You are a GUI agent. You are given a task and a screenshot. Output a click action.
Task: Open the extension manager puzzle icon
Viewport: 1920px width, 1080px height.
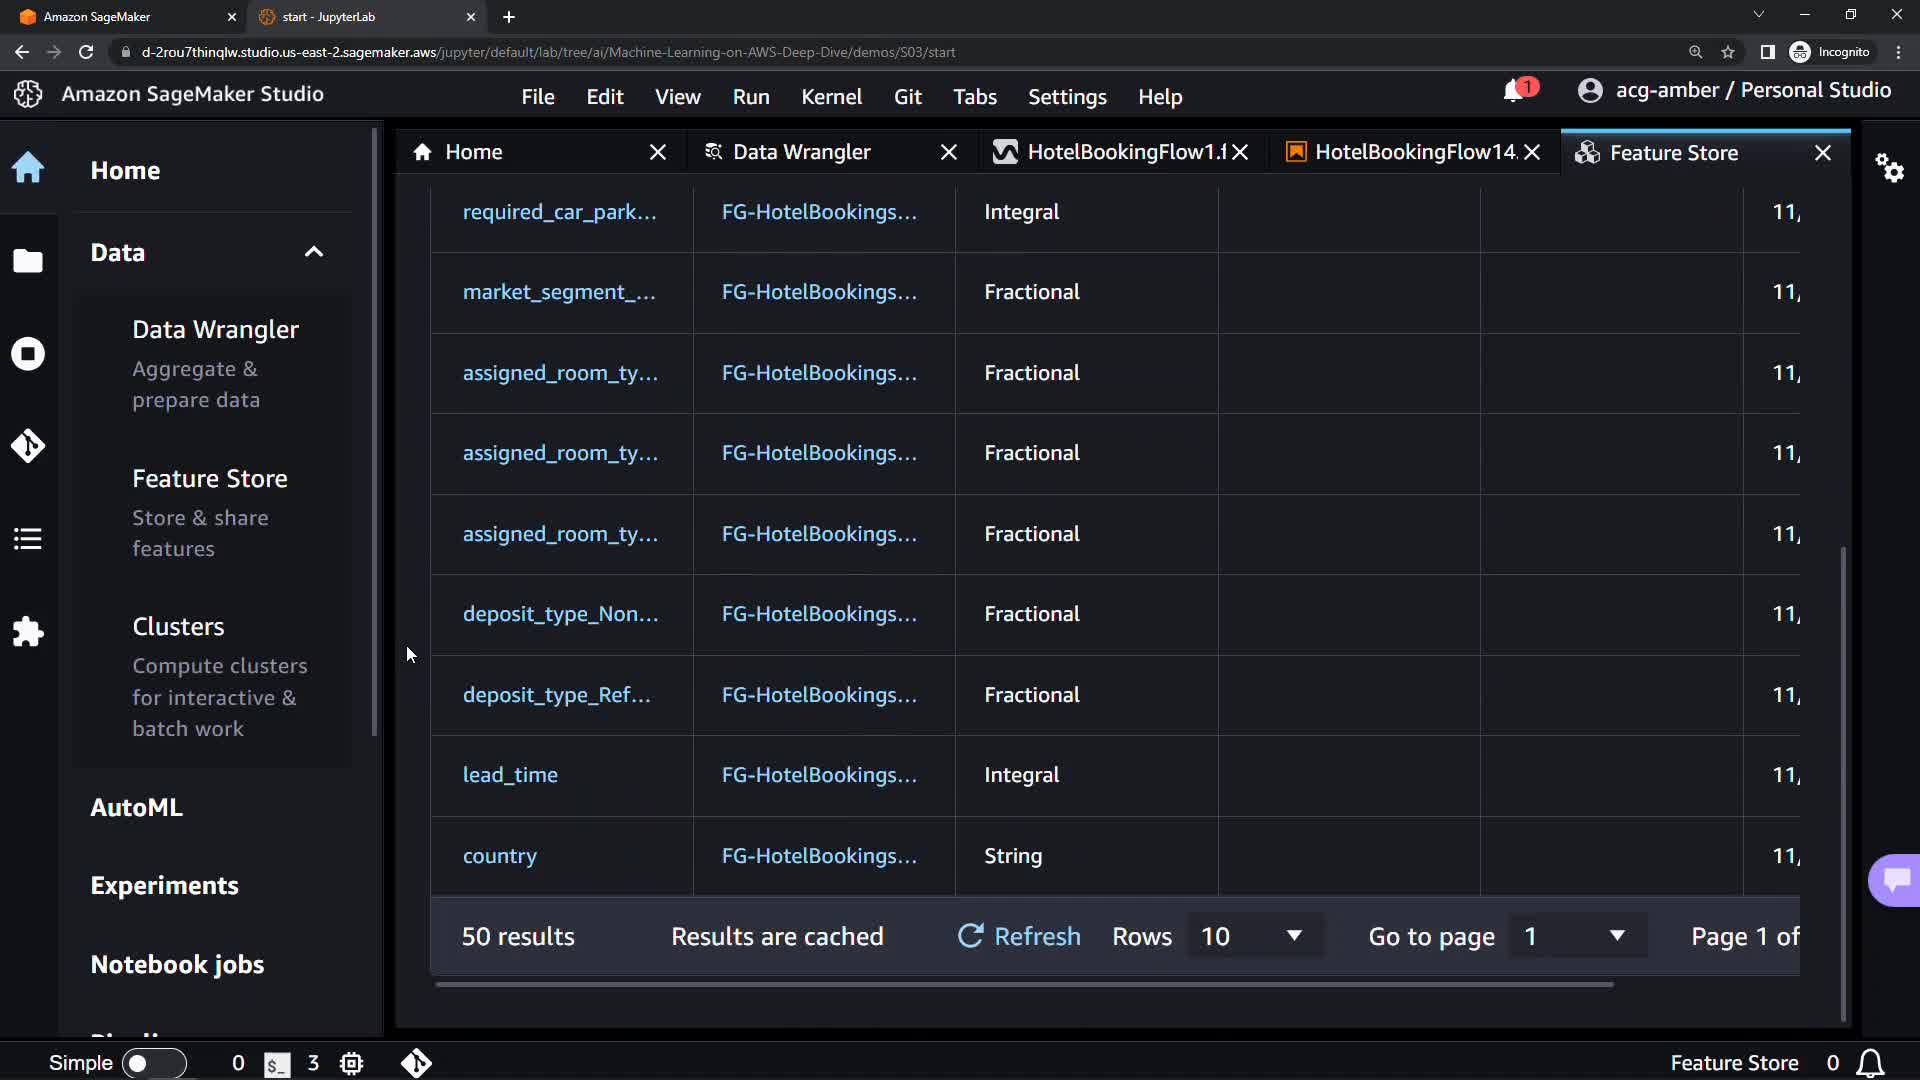28,632
